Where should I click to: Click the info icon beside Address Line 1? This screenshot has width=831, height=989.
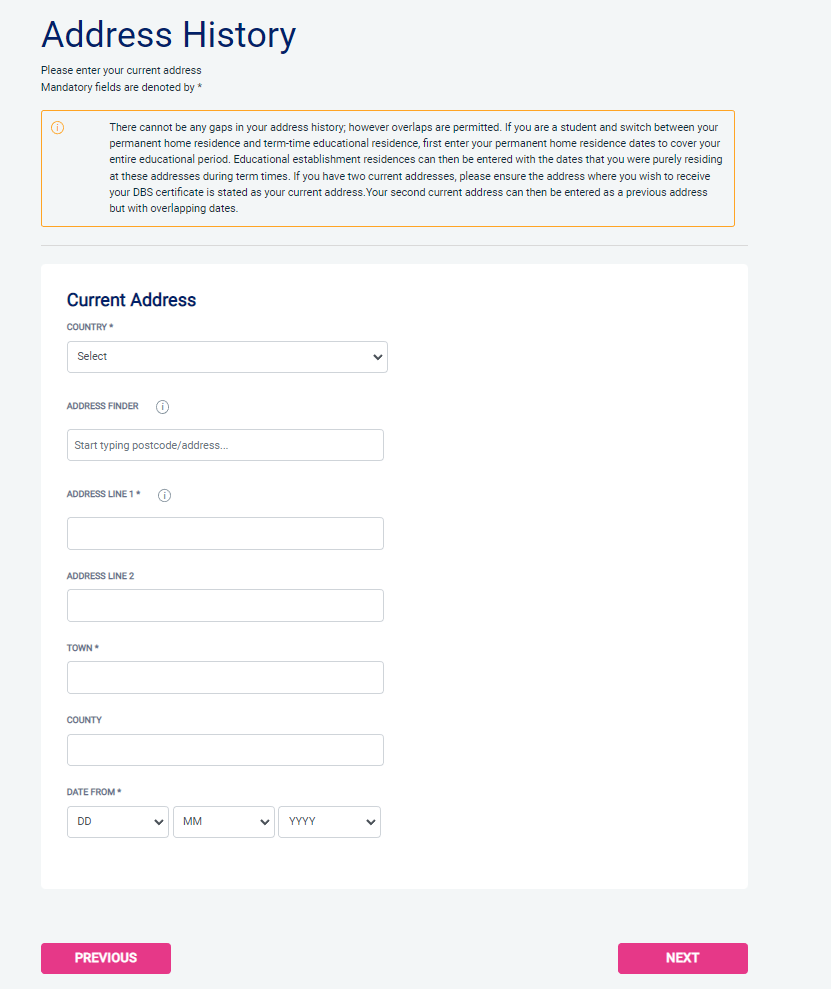tap(165, 495)
